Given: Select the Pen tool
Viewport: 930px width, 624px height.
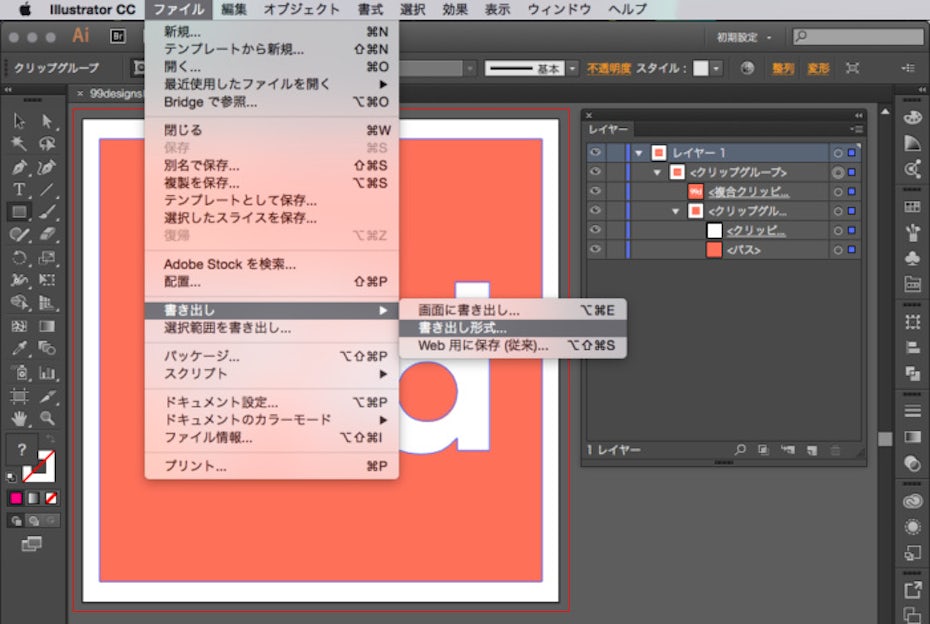Looking at the screenshot, I should [19, 166].
